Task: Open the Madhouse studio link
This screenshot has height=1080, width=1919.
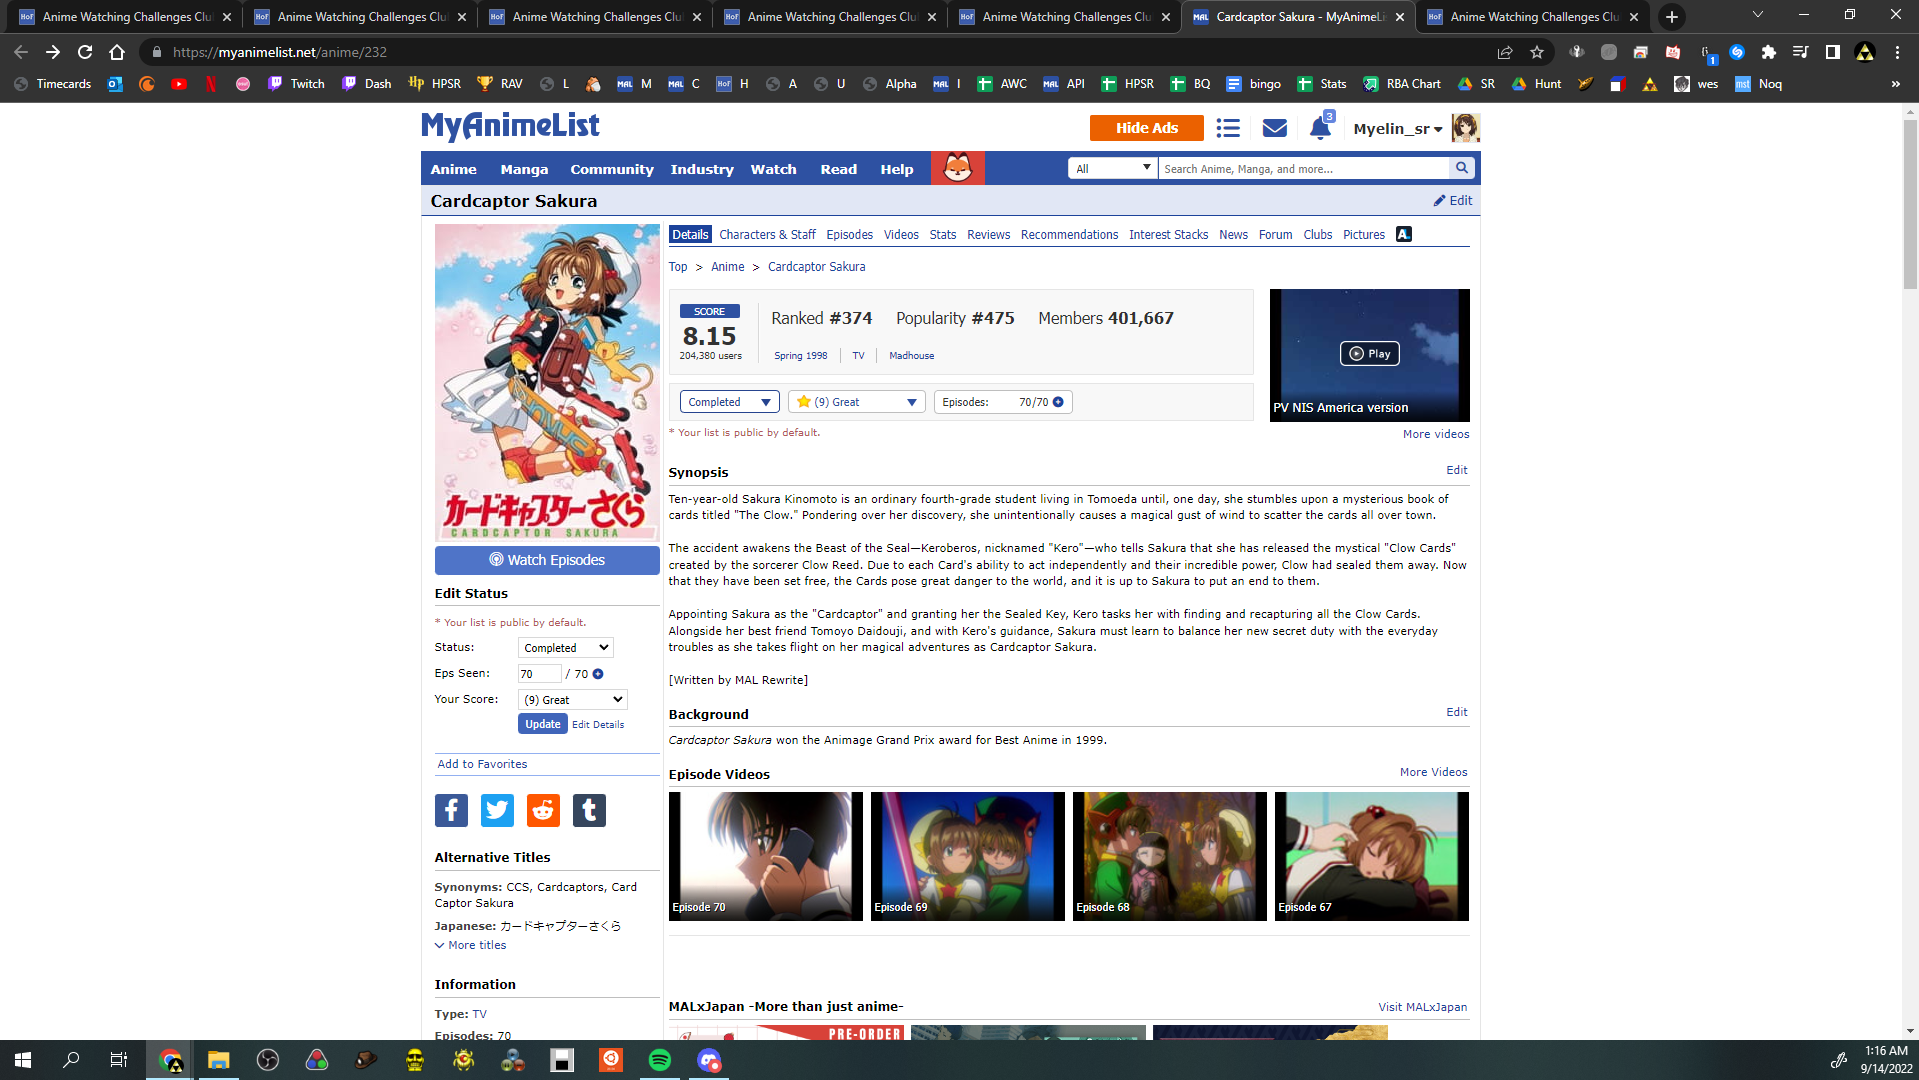Action: click(x=911, y=356)
